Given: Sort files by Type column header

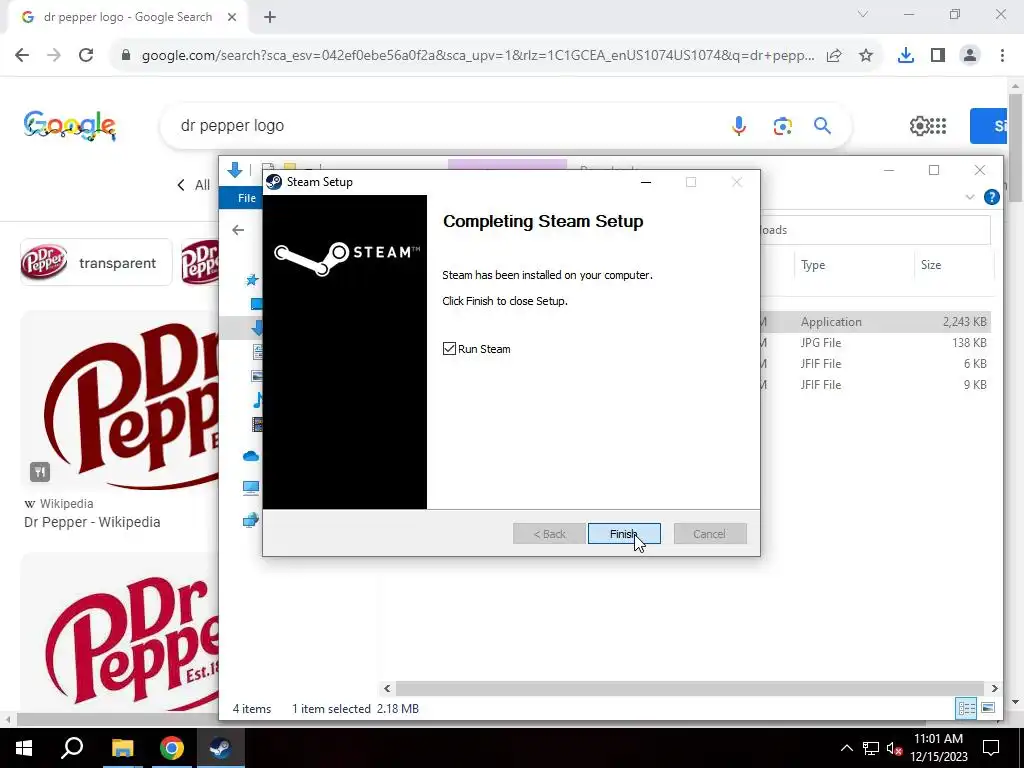Looking at the screenshot, I should pyautogui.click(x=813, y=264).
